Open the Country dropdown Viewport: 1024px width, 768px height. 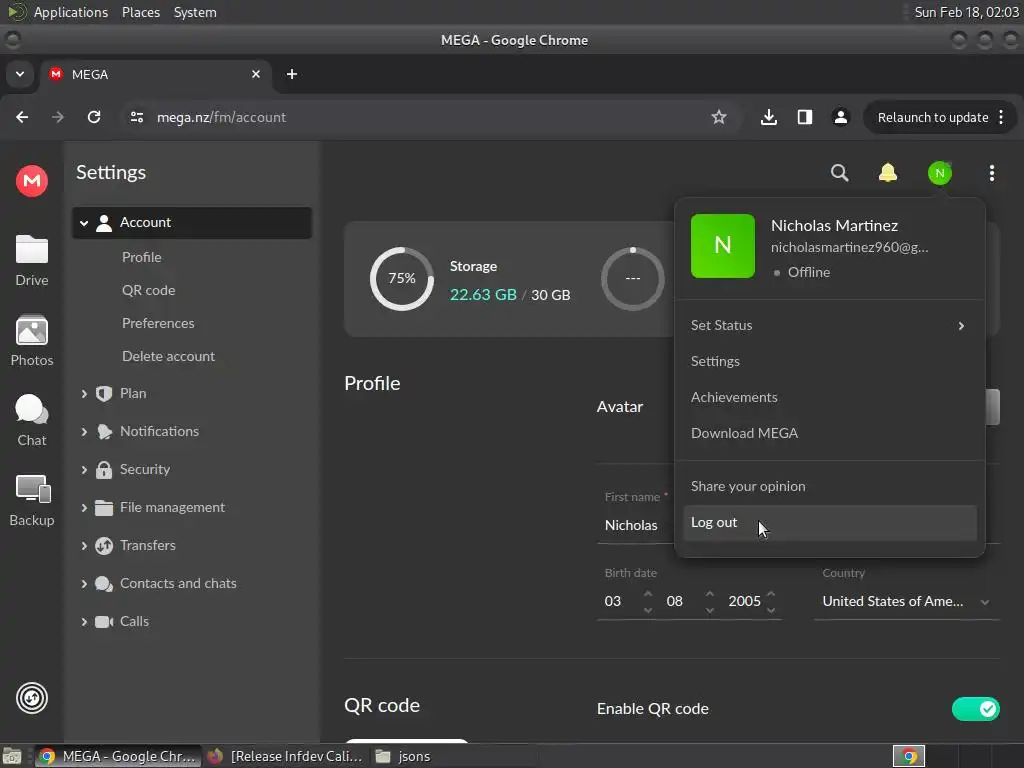click(906, 601)
